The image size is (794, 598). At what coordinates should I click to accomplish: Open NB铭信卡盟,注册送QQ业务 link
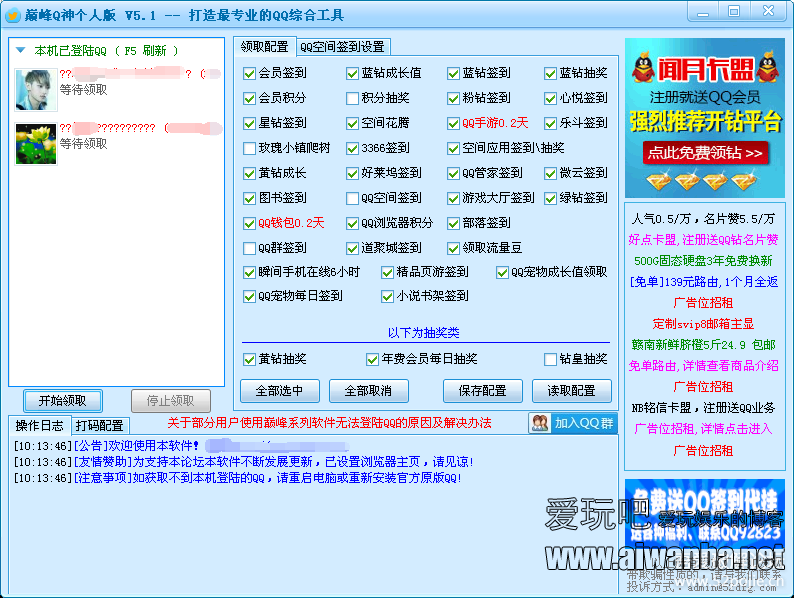(703, 408)
